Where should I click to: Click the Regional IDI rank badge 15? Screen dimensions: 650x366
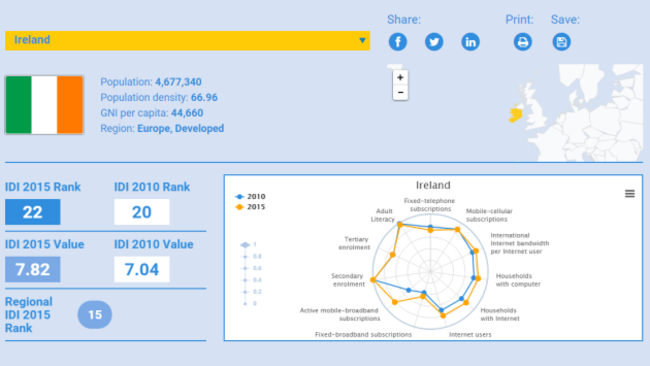click(x=95, y=315)
